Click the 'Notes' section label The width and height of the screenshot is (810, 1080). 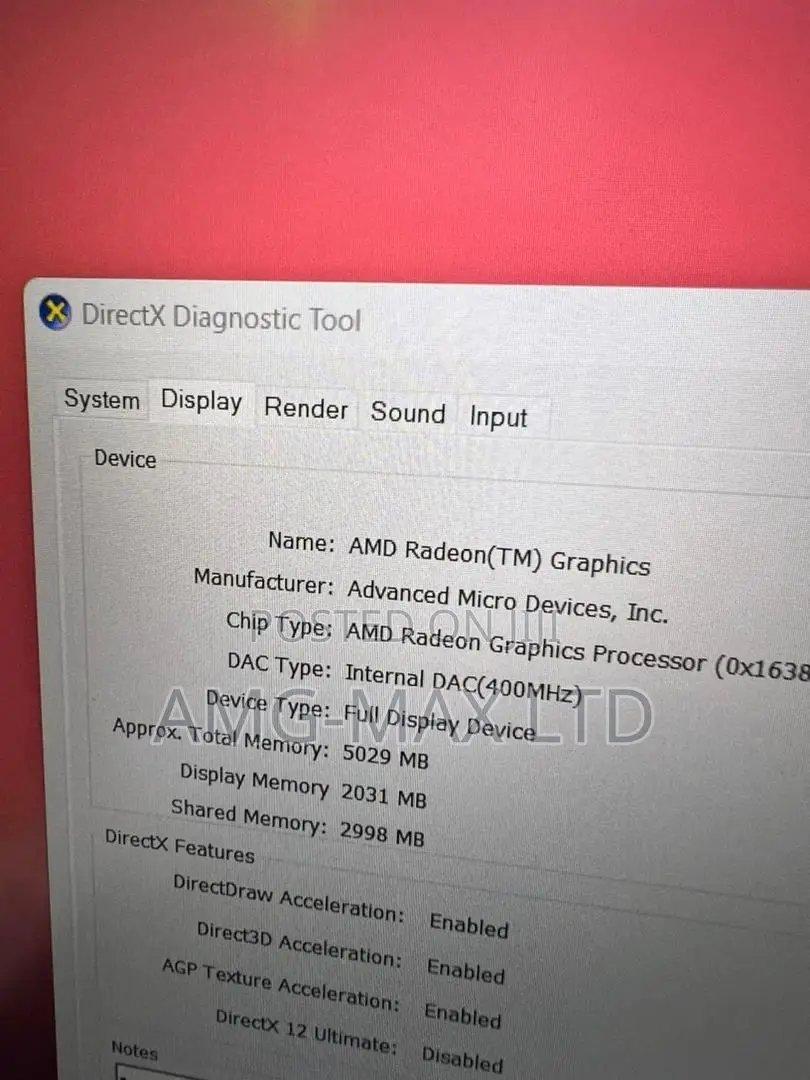click(134, 1050)
